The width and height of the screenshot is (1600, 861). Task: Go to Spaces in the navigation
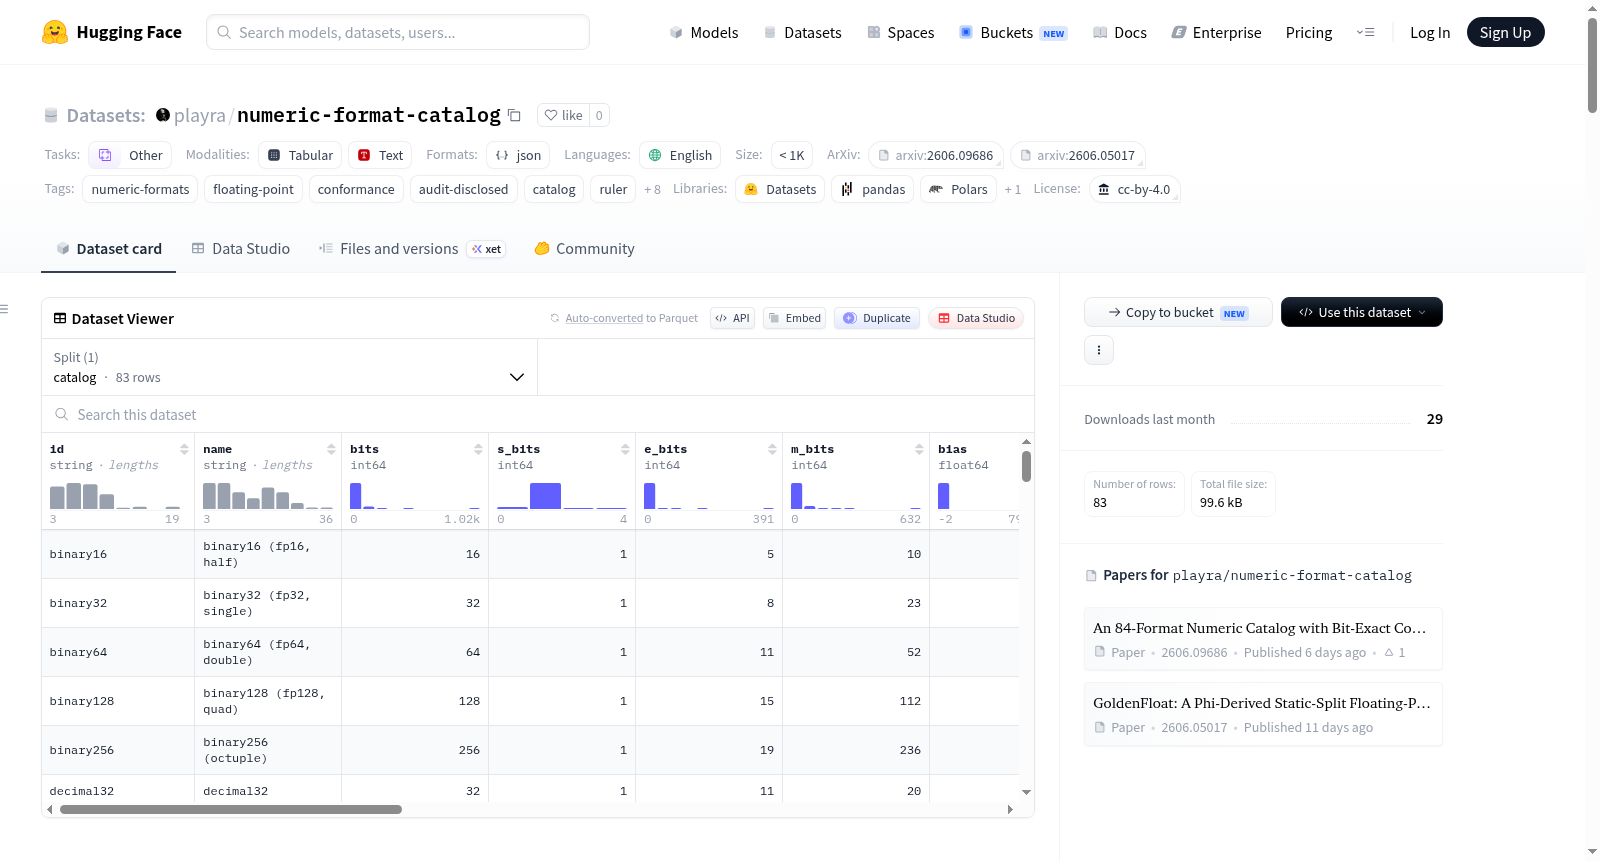pos(901,32)
